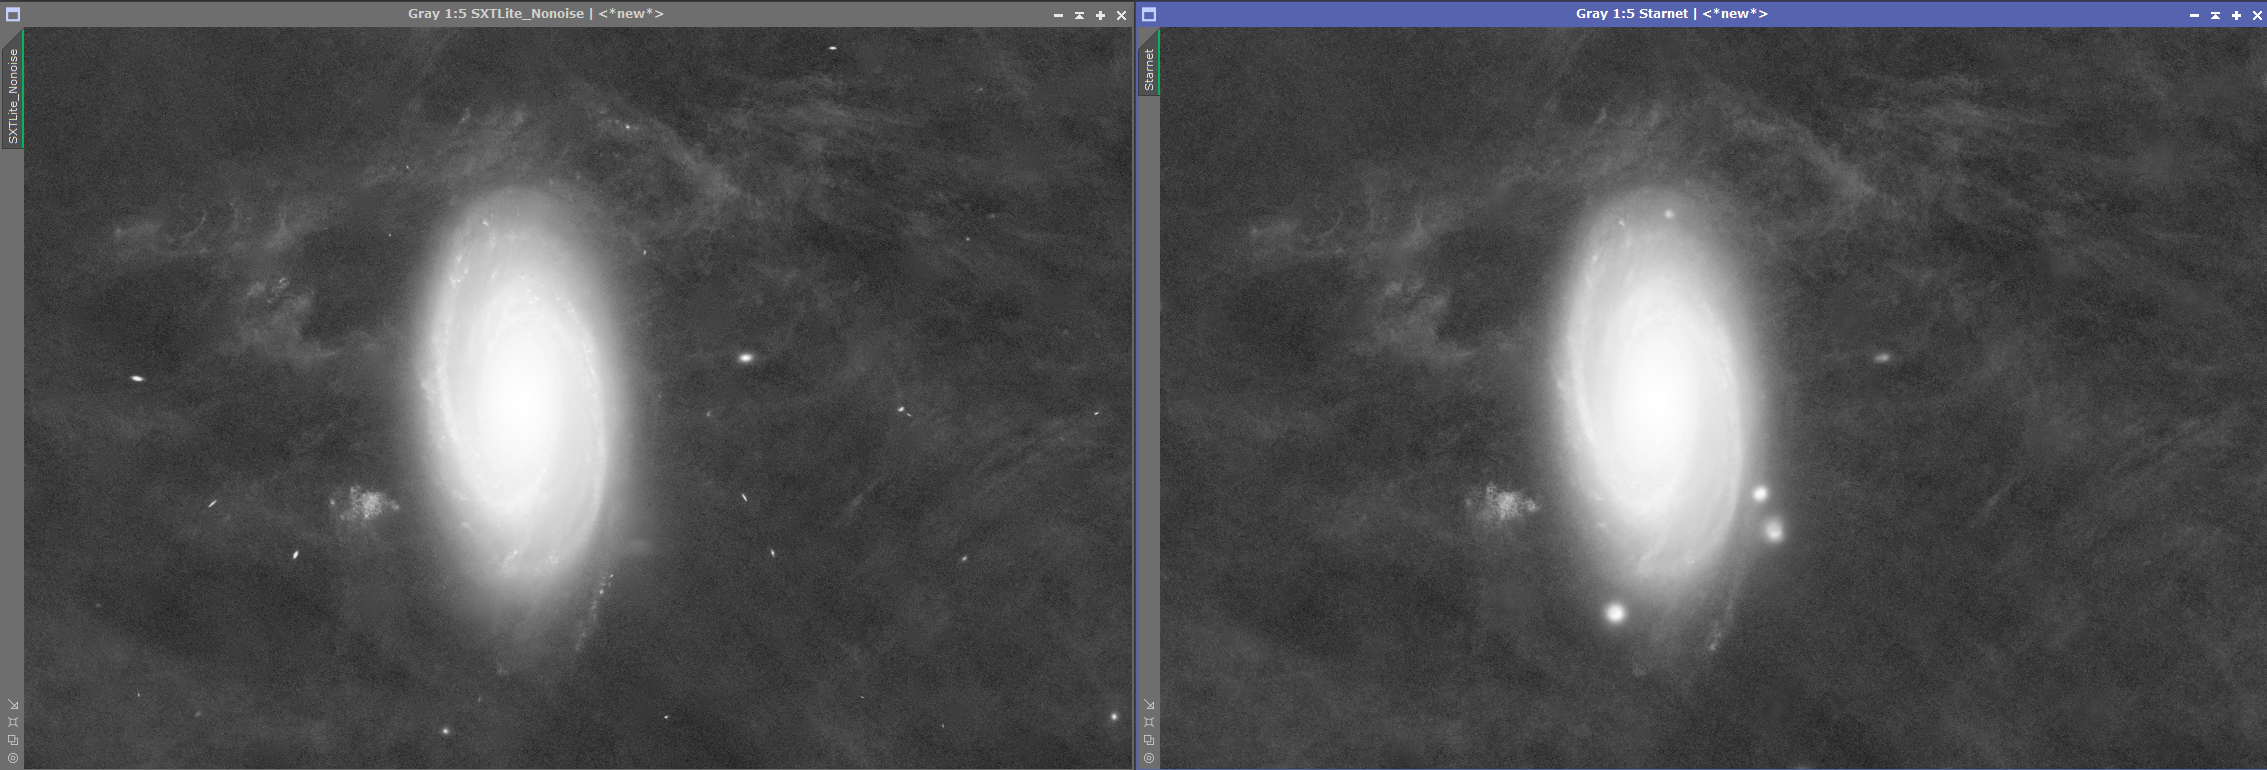2267x770 pixels.
Task: Click the diagonal arrow icon in SXTLite_Nonoise window
Action: [13, 704]
